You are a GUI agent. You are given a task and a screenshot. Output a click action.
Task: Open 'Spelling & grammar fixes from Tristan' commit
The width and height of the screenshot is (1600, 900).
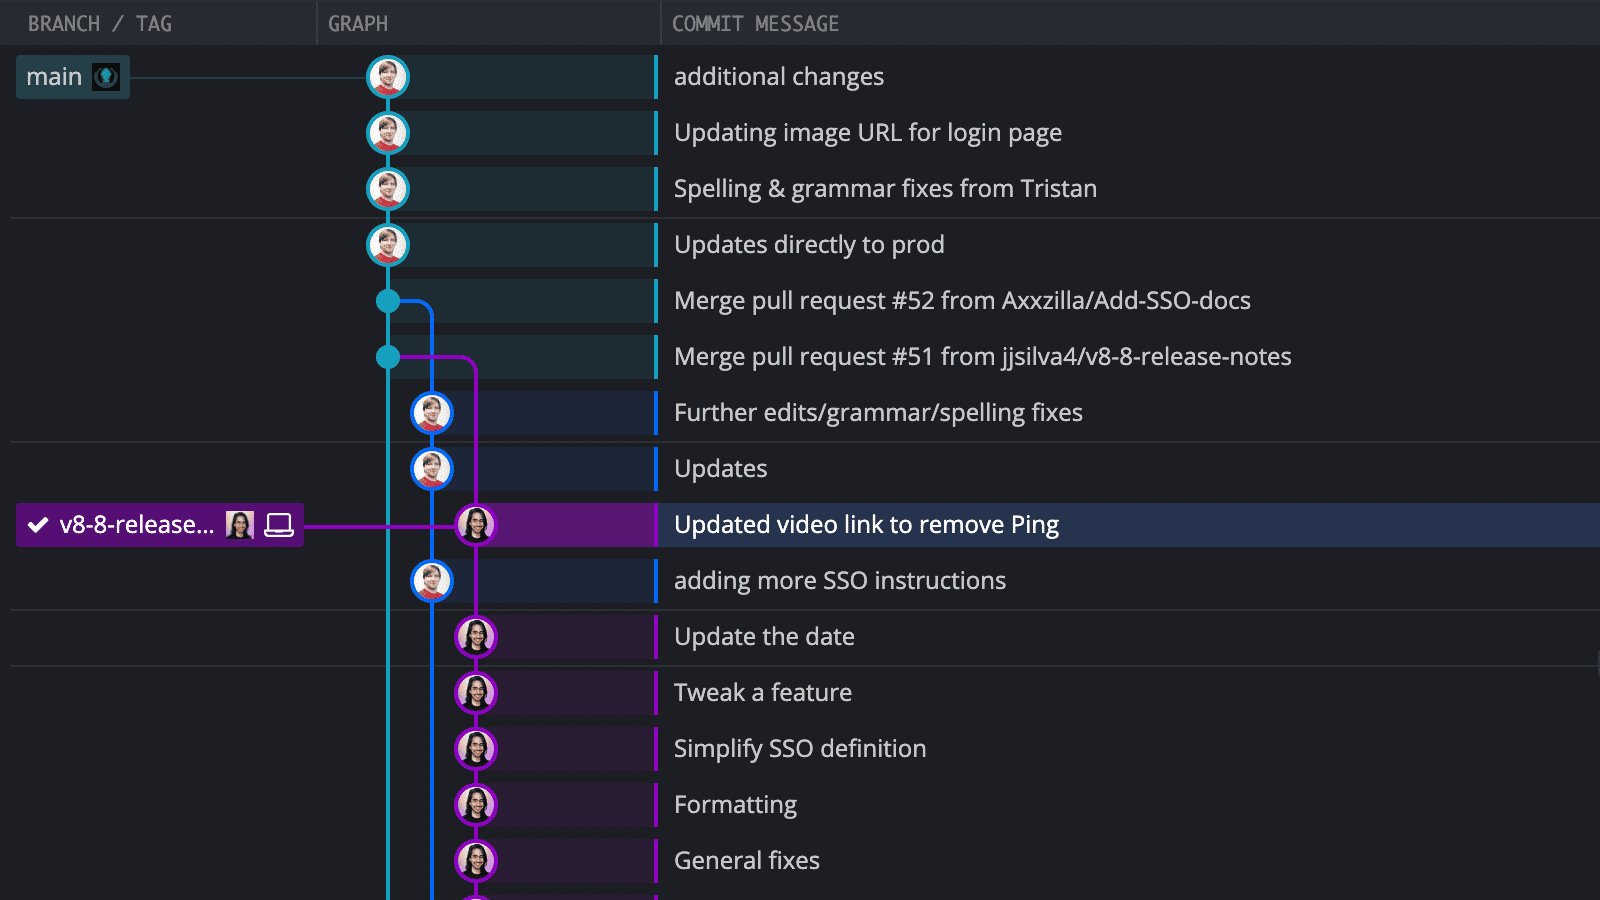click(885, 189)
